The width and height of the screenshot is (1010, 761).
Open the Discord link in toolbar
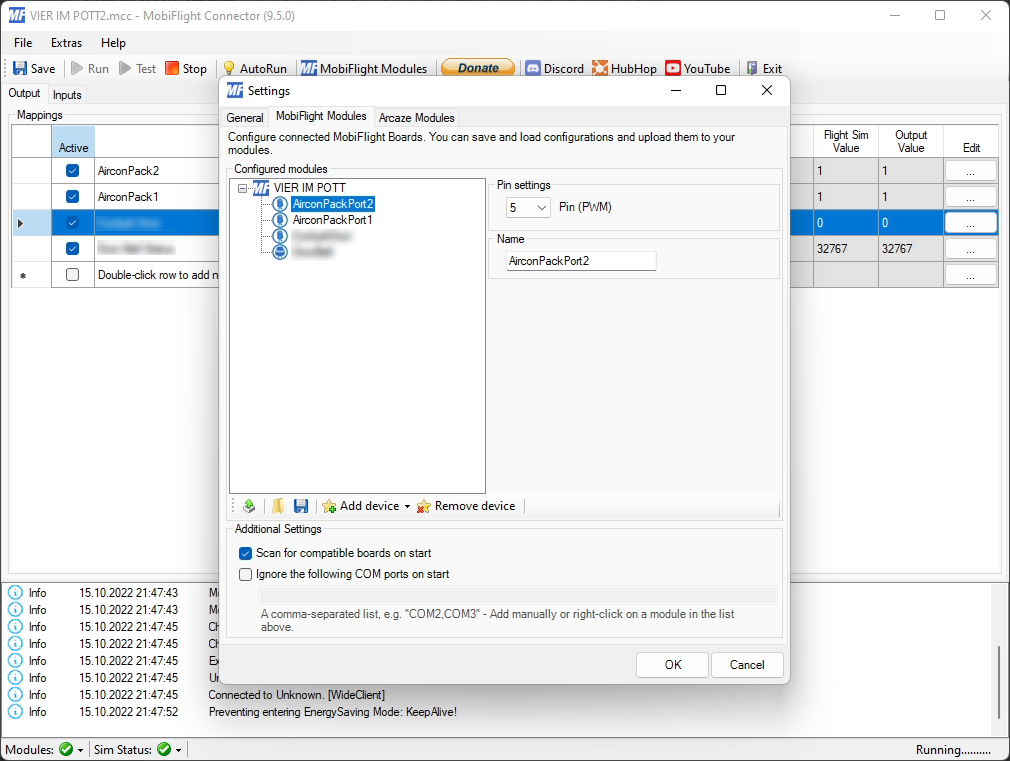554,69
